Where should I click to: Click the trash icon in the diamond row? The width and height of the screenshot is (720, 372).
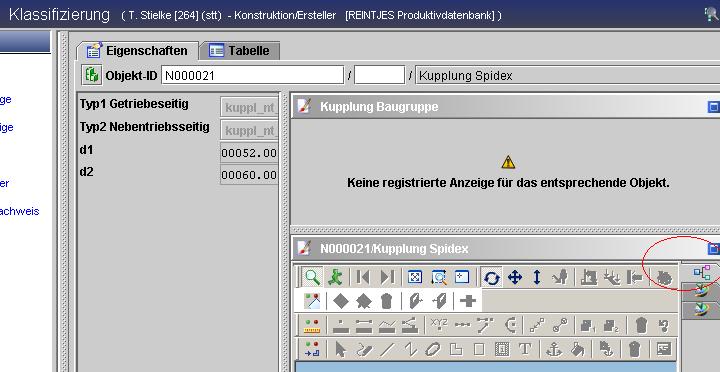tap(387, 301)
